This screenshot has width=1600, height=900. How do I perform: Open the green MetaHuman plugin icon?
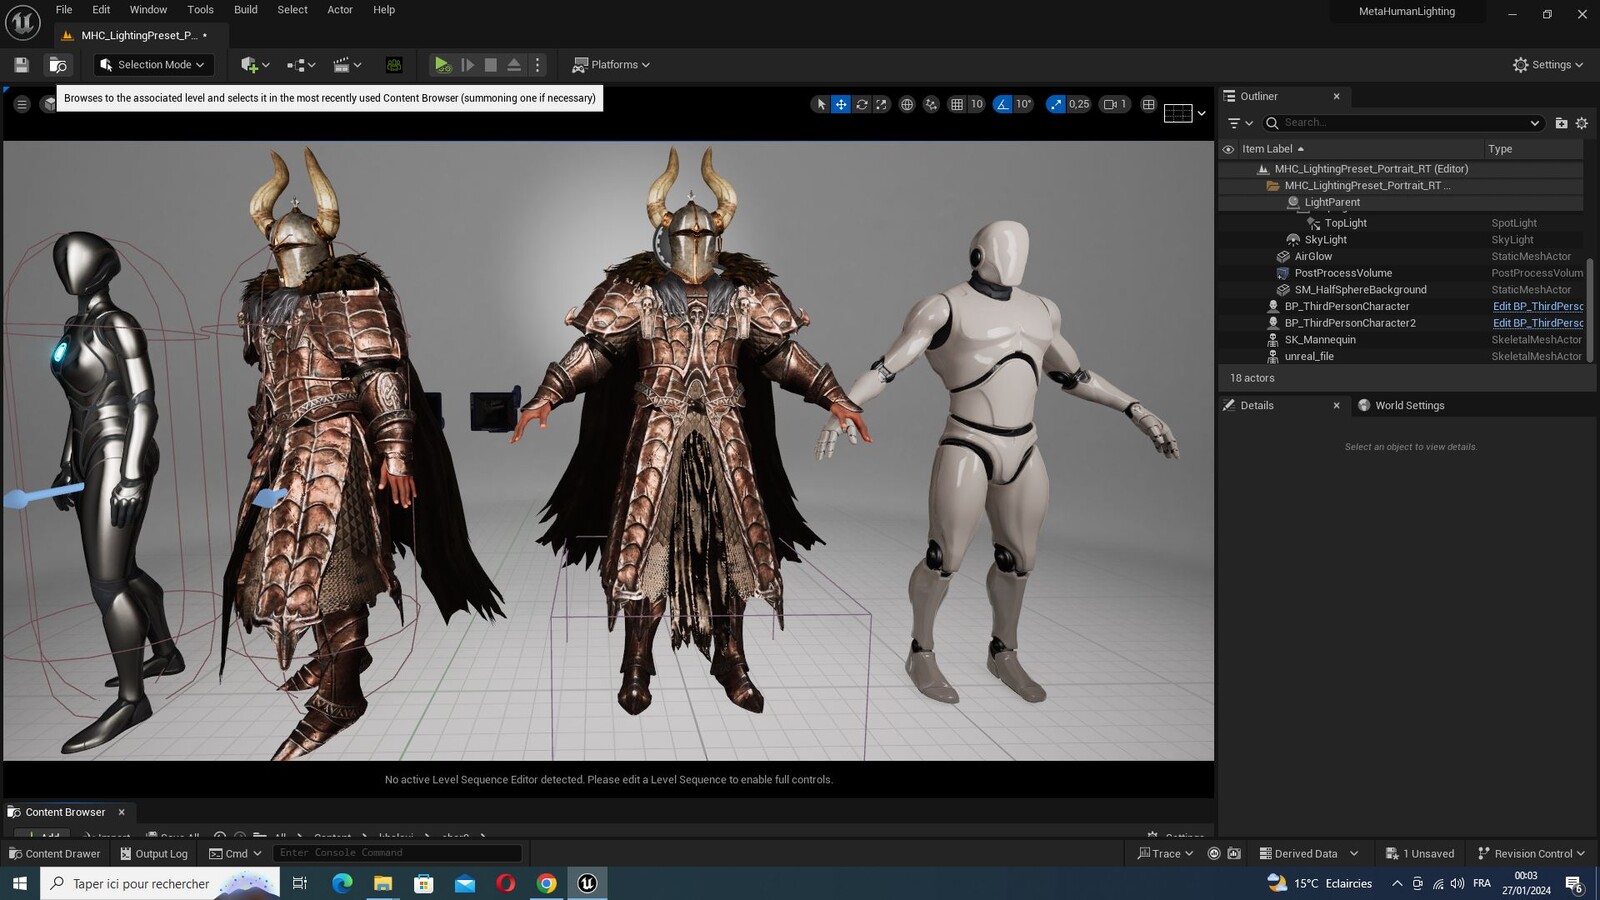pyautogui.click(x=394, y=65)
